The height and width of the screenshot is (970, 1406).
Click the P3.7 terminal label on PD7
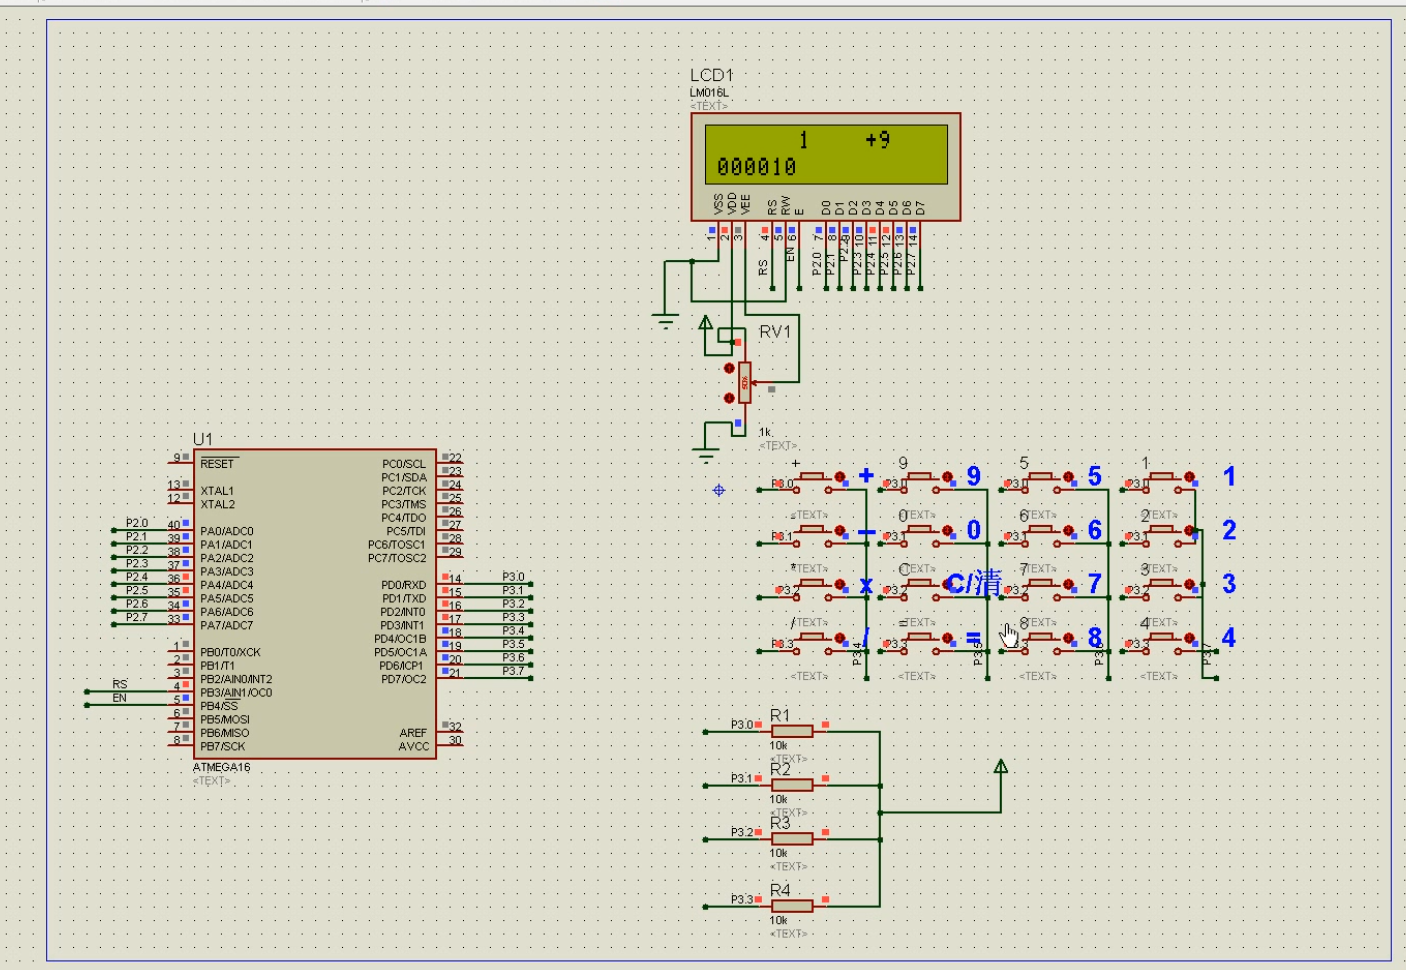point(513,671)
